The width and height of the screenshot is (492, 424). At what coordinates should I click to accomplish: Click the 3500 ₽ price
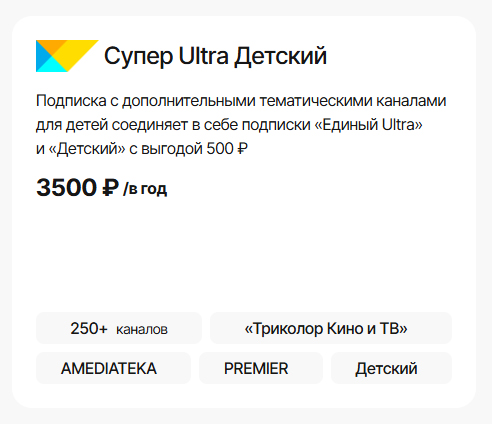(77, 187)
